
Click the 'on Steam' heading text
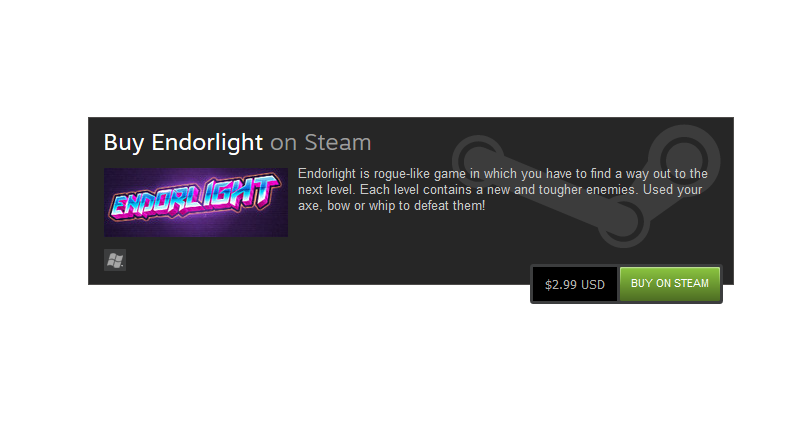(x=320, y=143)
